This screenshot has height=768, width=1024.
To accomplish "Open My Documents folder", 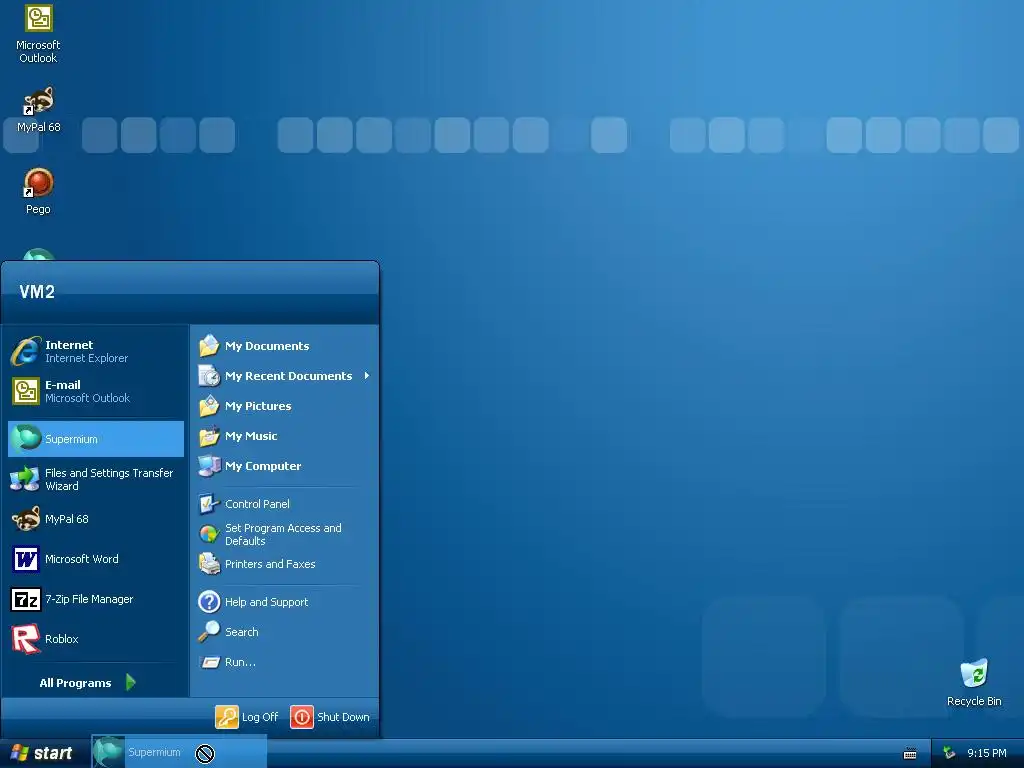I will [284, 345].
